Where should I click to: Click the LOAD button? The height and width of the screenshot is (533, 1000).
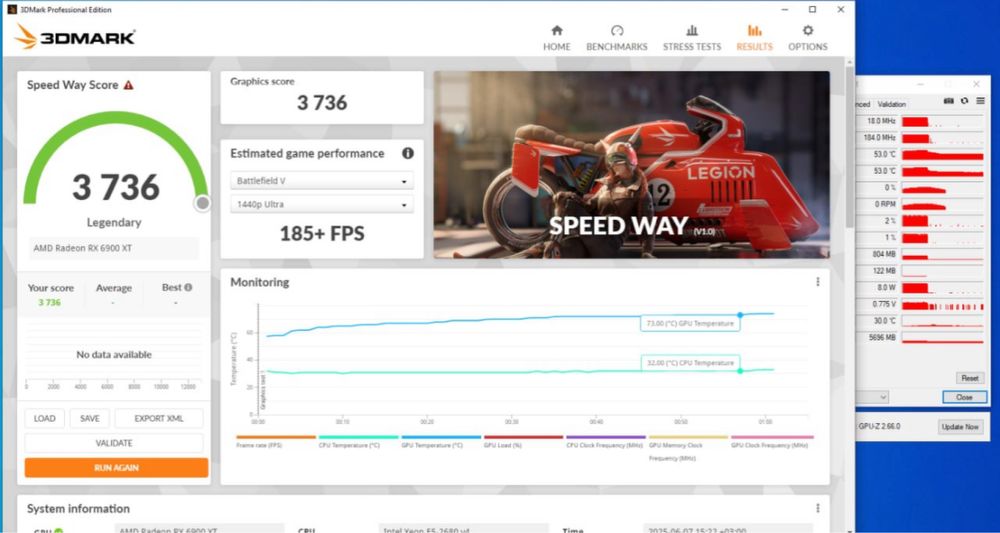tap(45, 418)
